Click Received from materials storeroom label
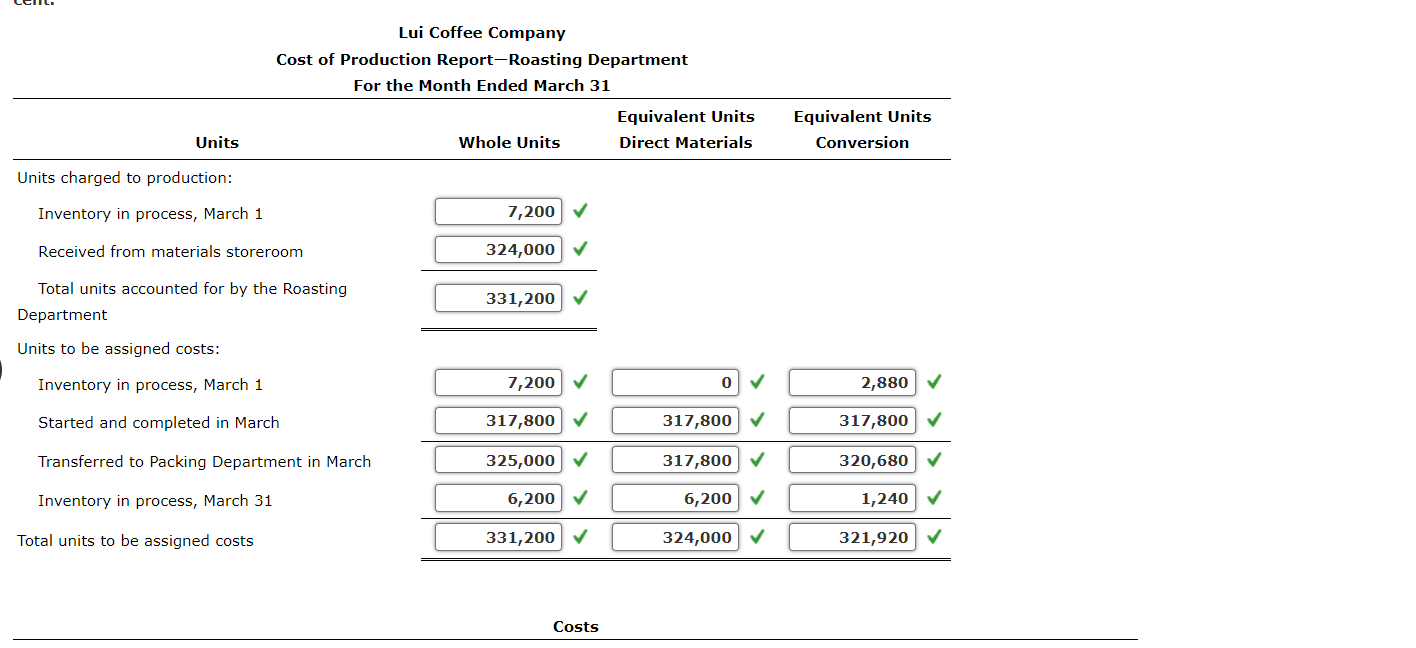Image resolution: width=1416 pixels, height=648 pixels. point(171,251)
